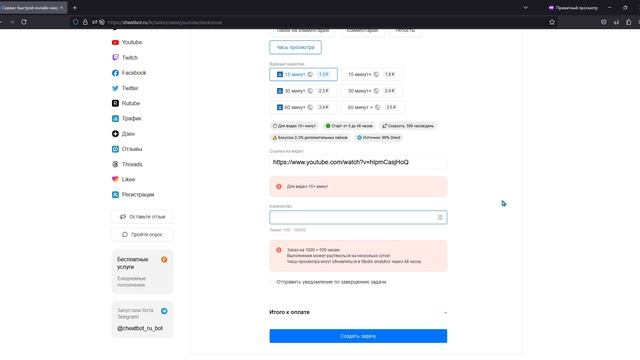Screen dimensions: 640x360
Task: Click the red Для видео 15+ минут alert
Action: [x=358, y=187]
